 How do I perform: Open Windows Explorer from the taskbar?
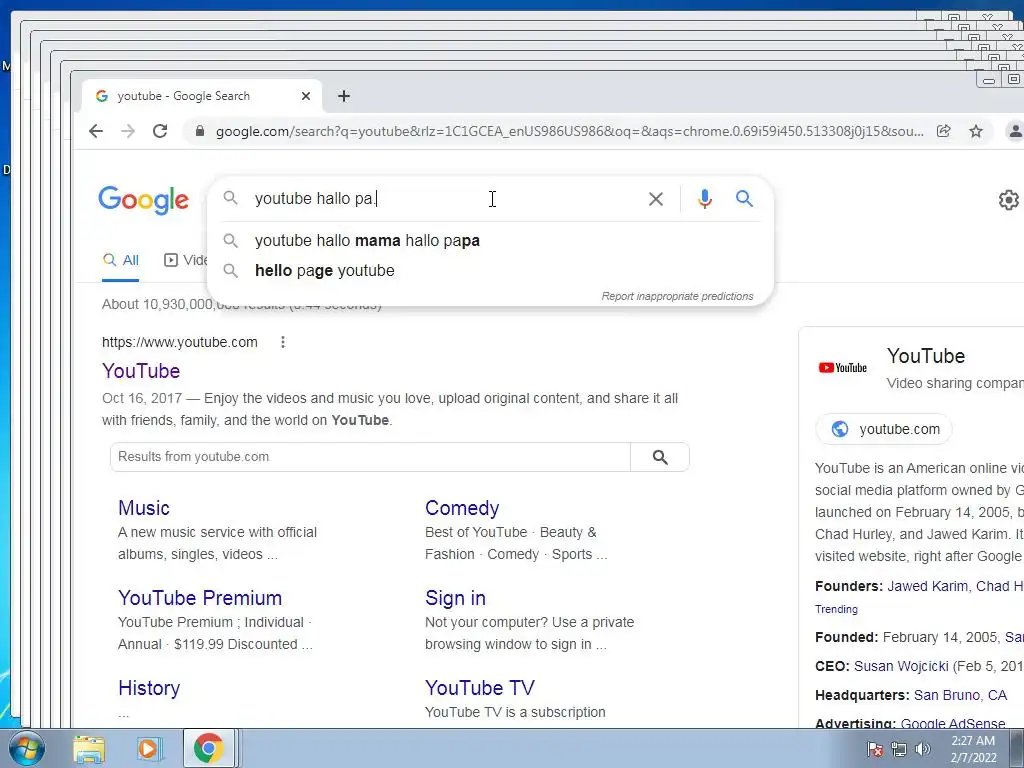point(89,749)
